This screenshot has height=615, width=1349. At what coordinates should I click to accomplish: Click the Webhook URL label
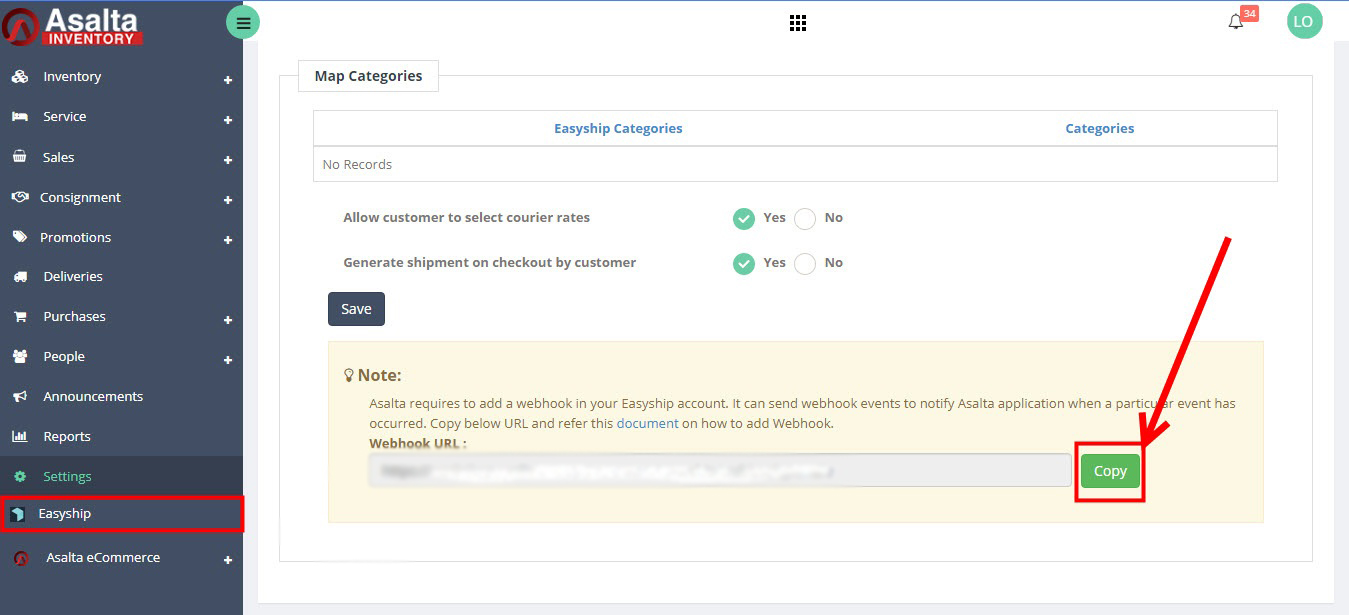418,443
